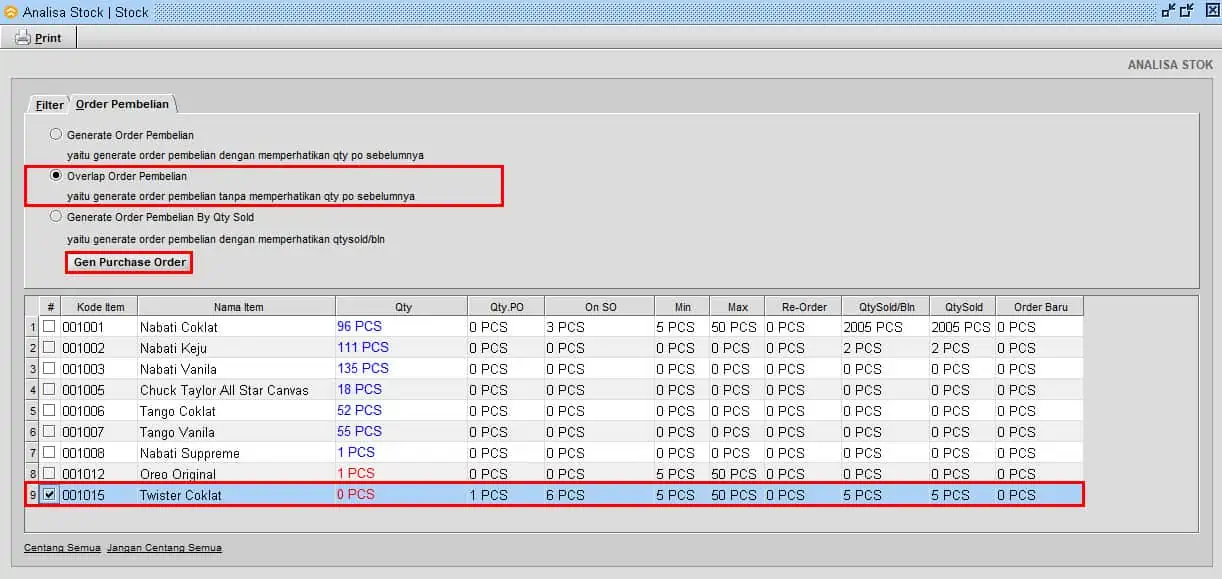The image size is (1222, 579).
Task: Select item code 001008
Action: click(x=83, y=453)
